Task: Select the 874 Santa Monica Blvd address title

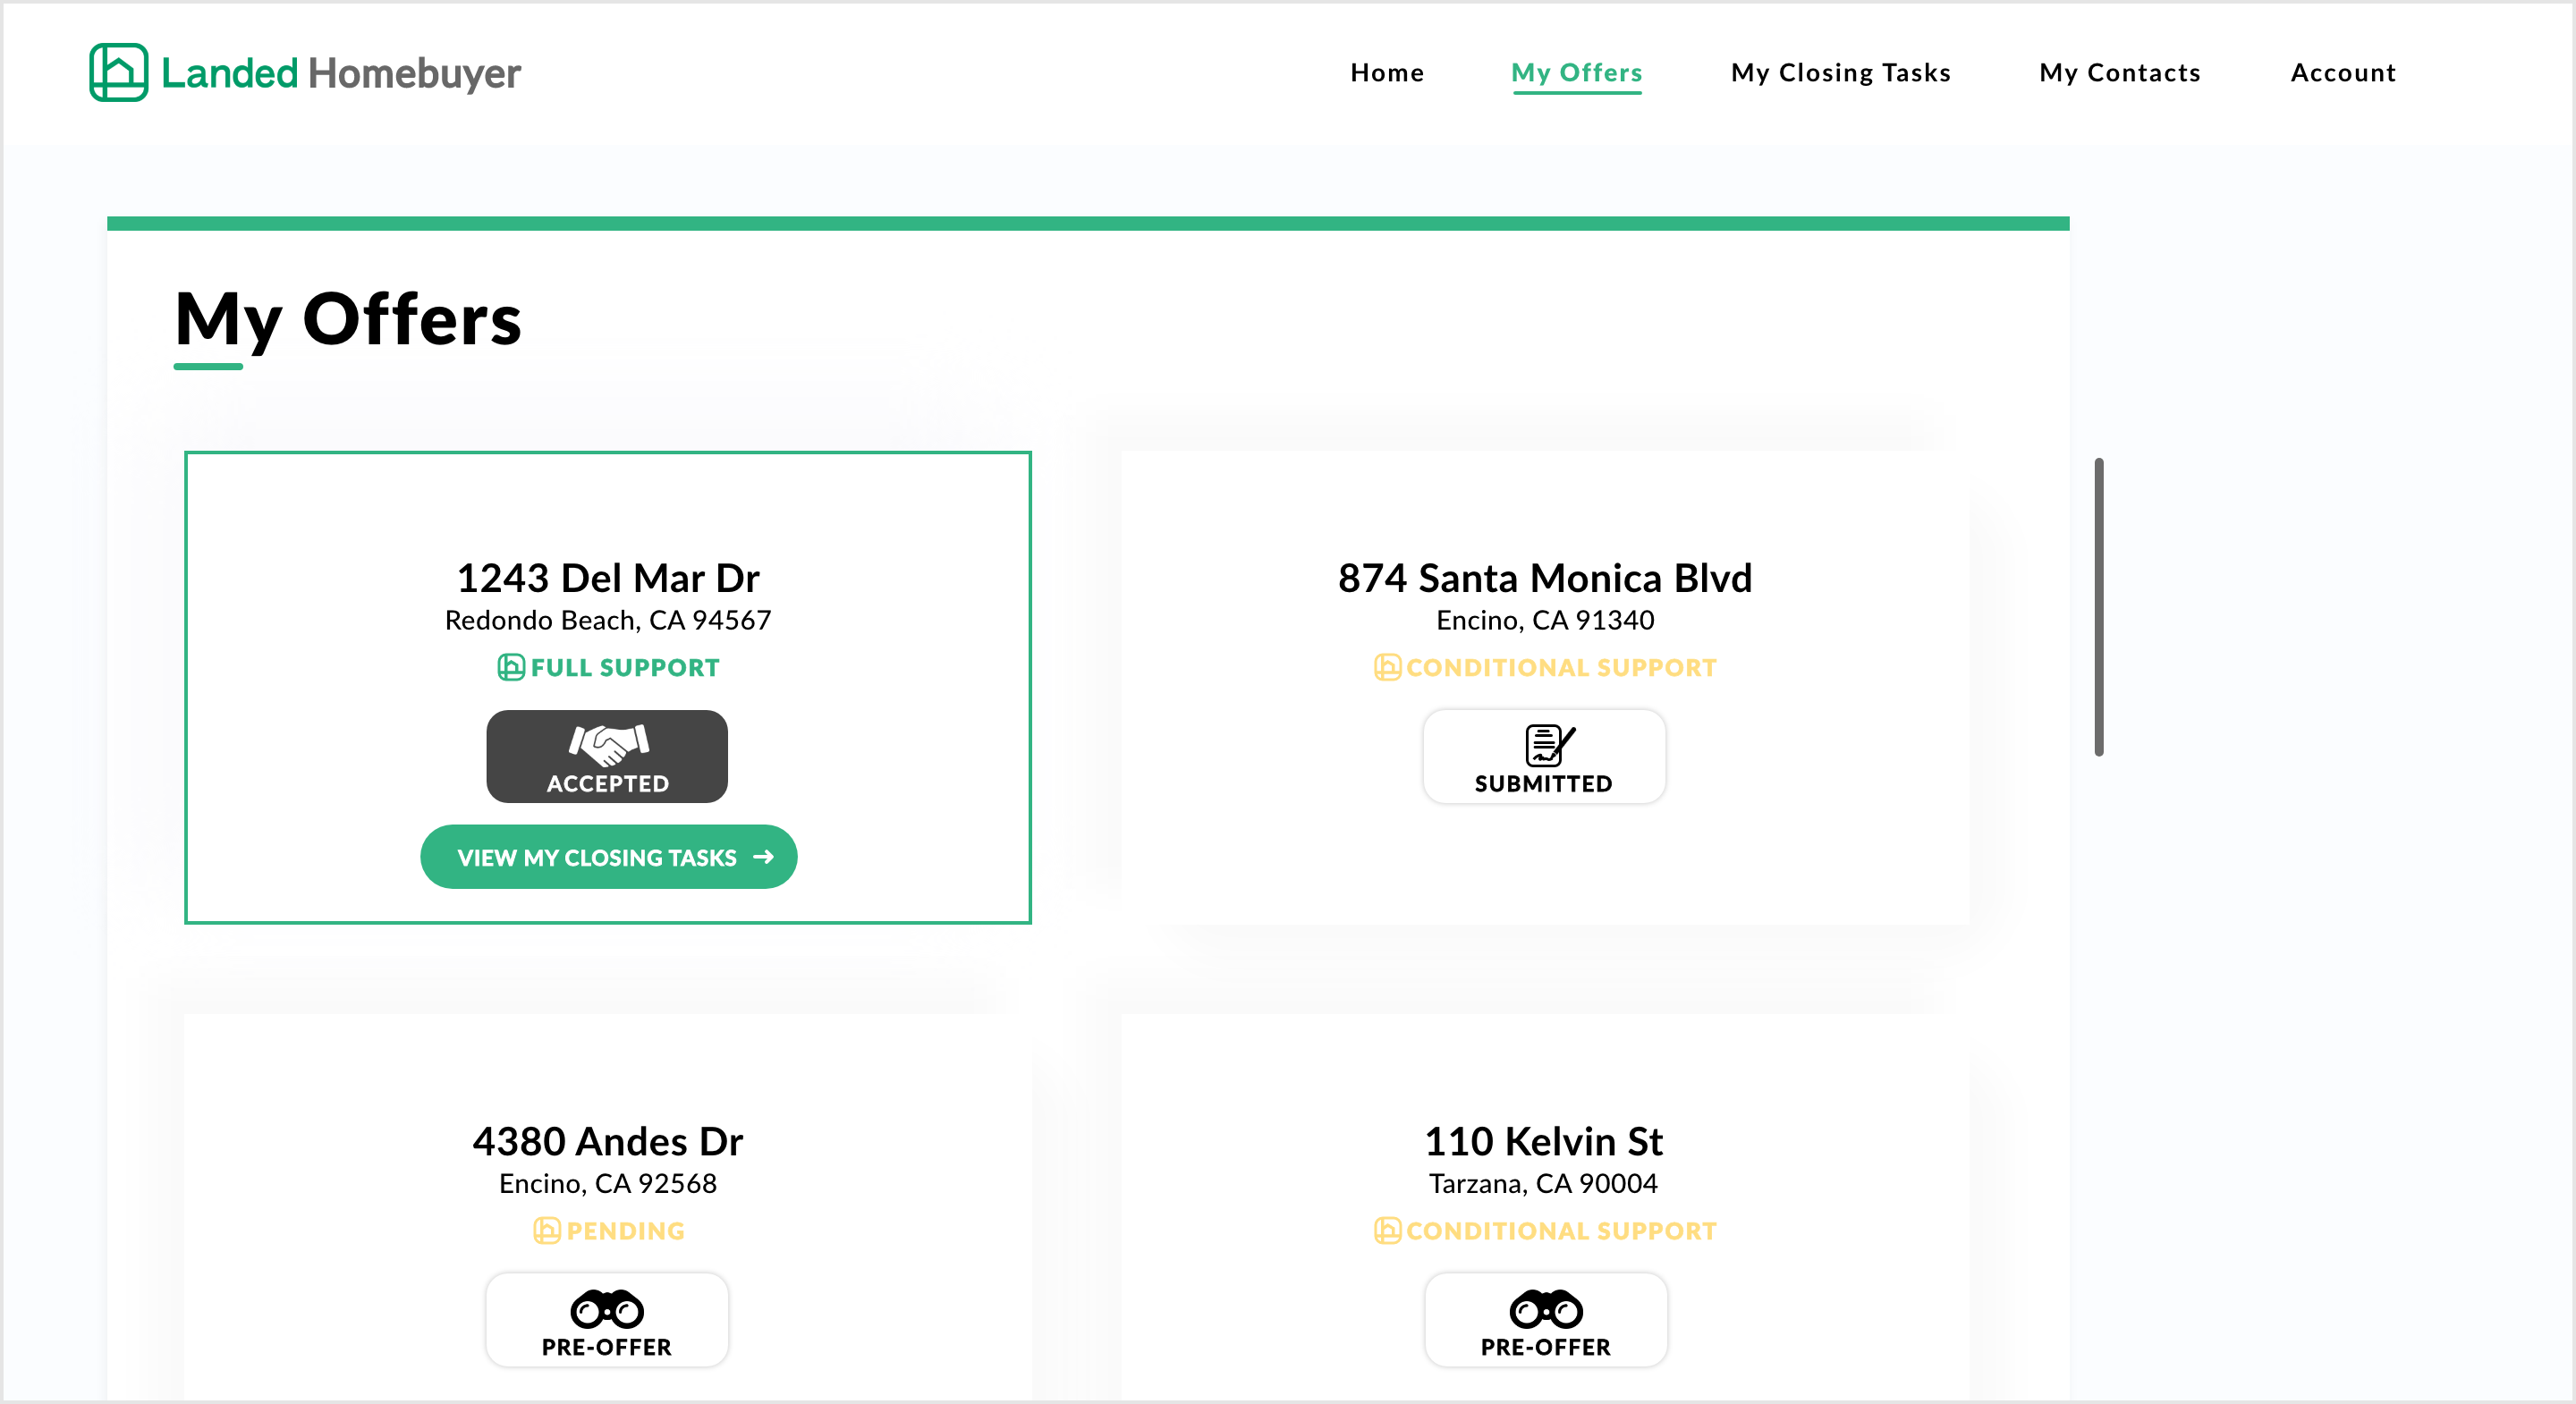Action: click(x=1545, y=578)
